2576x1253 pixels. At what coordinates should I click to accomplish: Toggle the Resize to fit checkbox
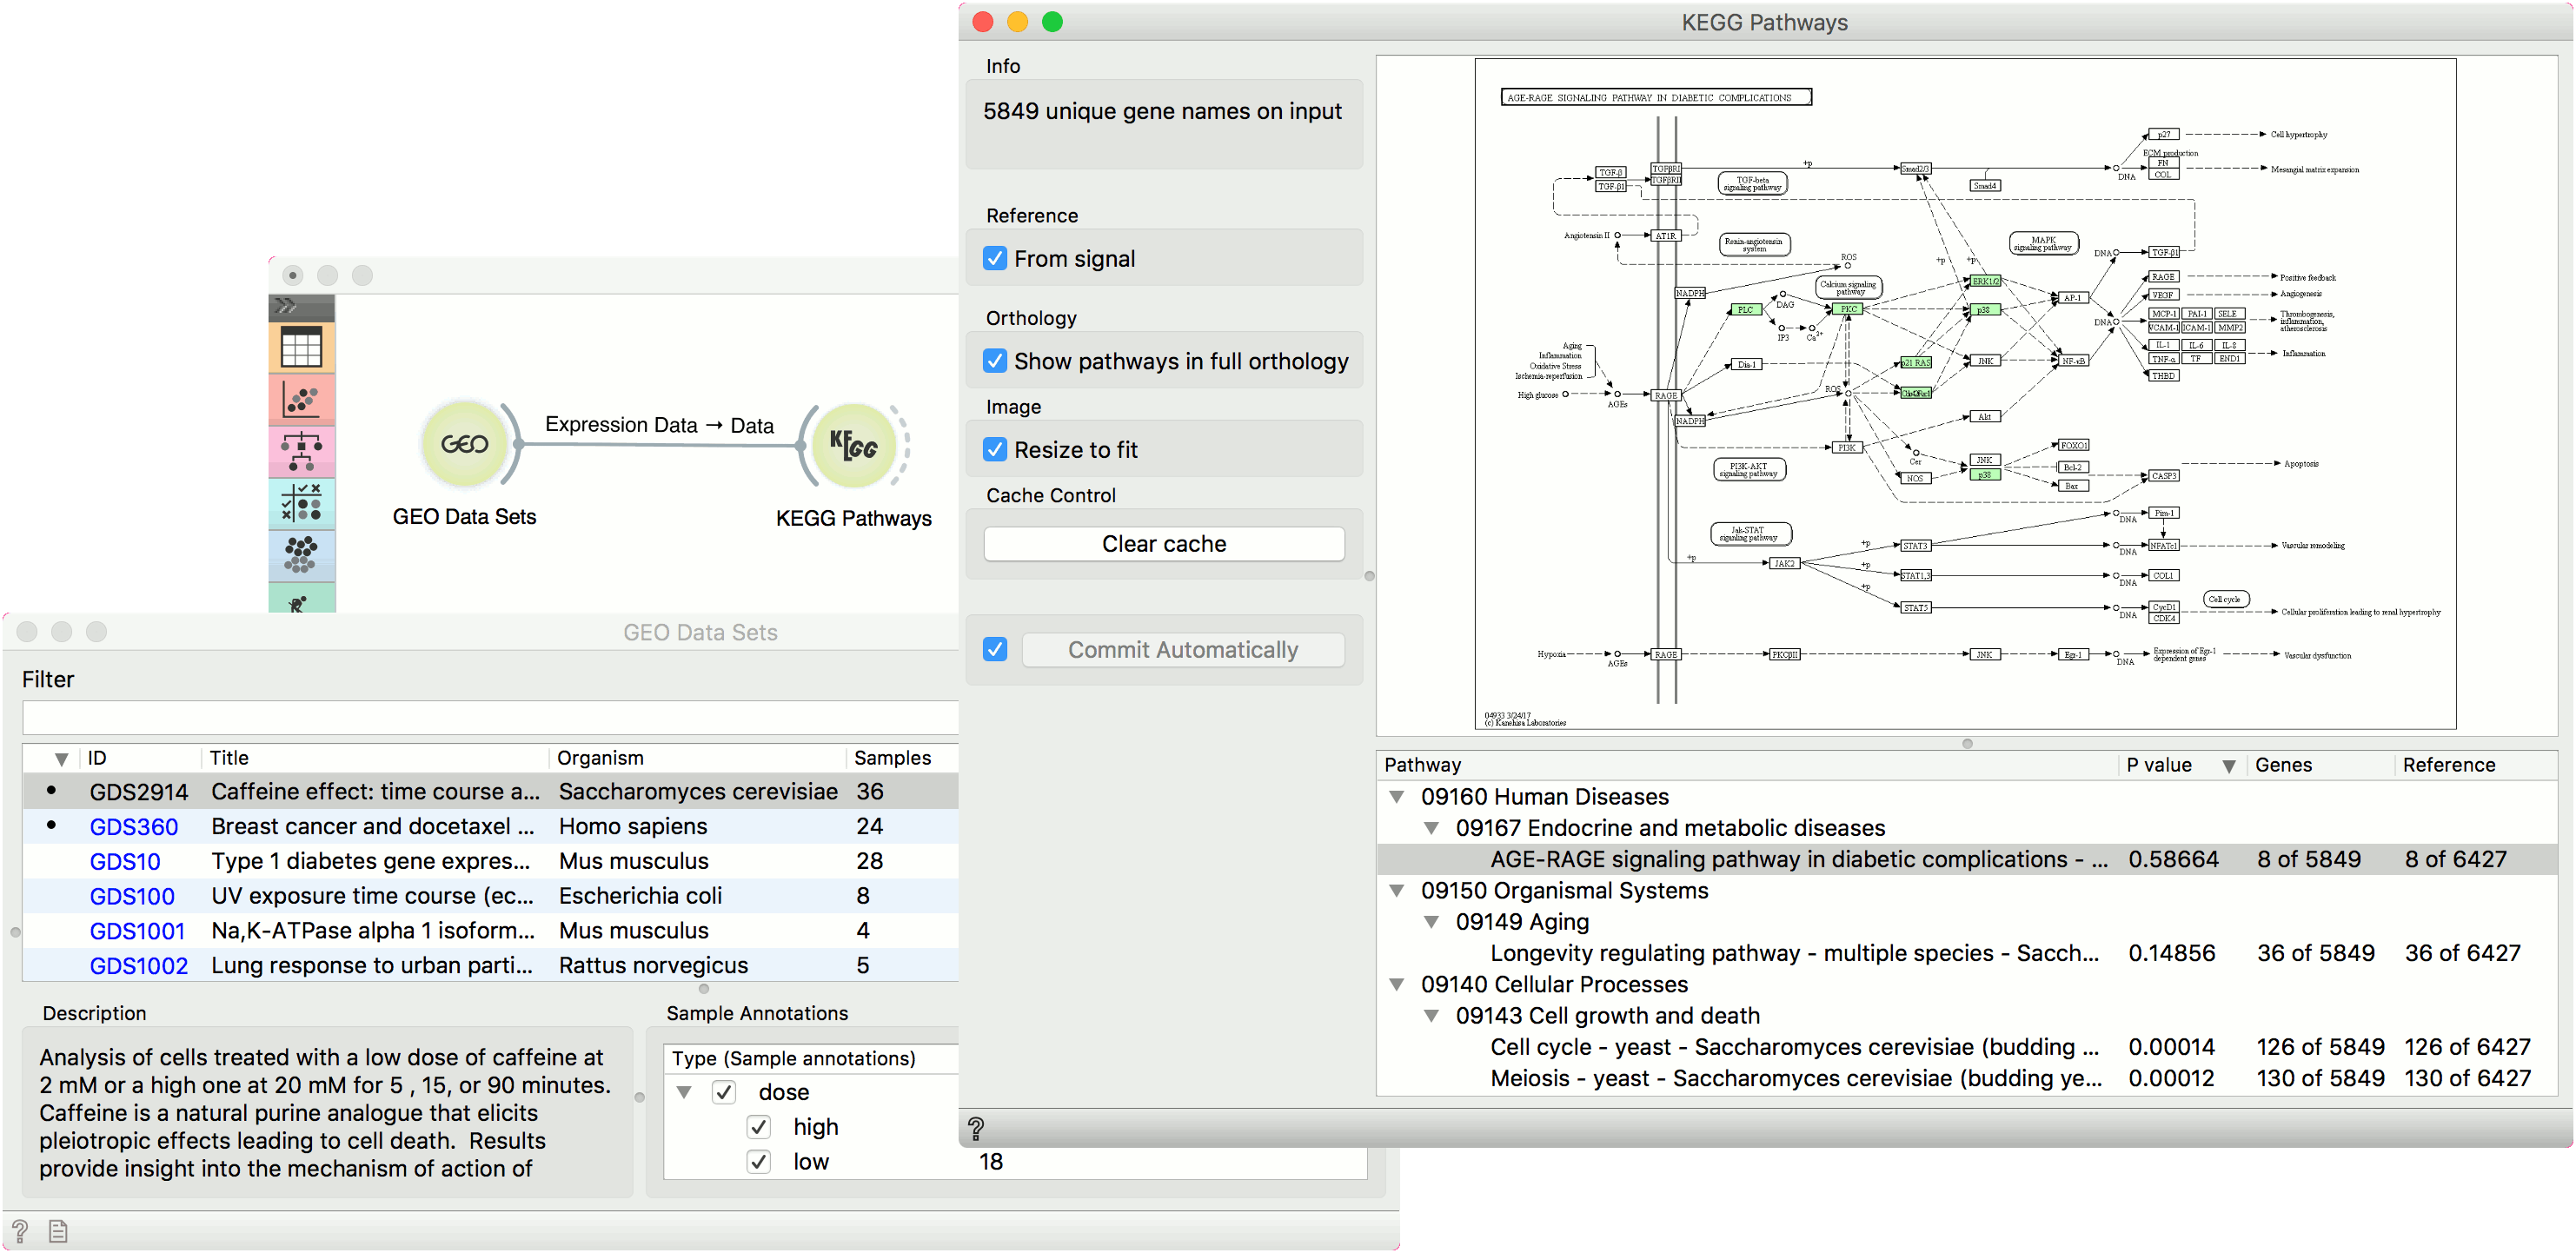click(995, 450)
